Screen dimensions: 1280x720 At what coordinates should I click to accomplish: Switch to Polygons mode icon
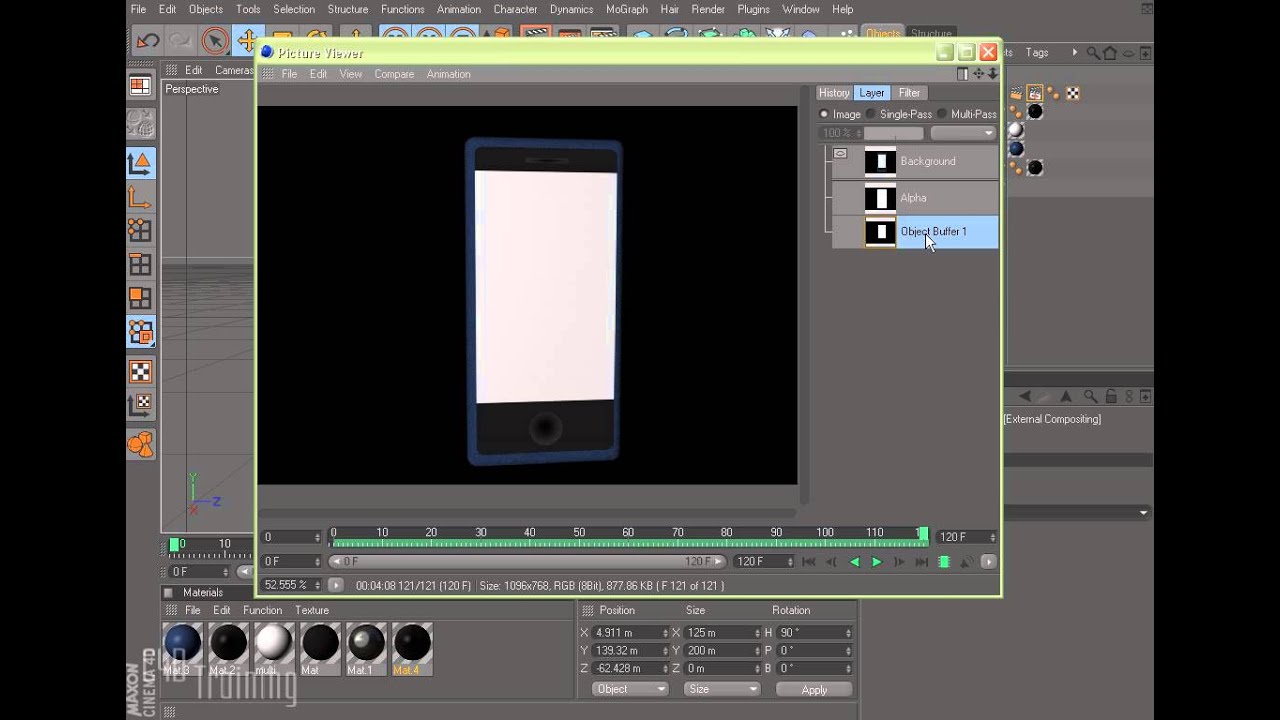pyautogui.click(x=141, y=298)
